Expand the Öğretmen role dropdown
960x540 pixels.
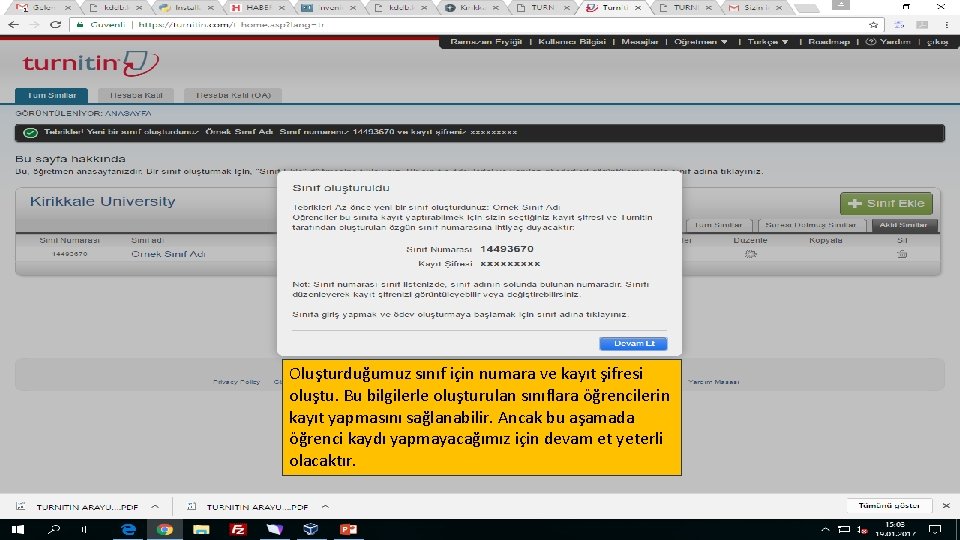click(700, 42)
